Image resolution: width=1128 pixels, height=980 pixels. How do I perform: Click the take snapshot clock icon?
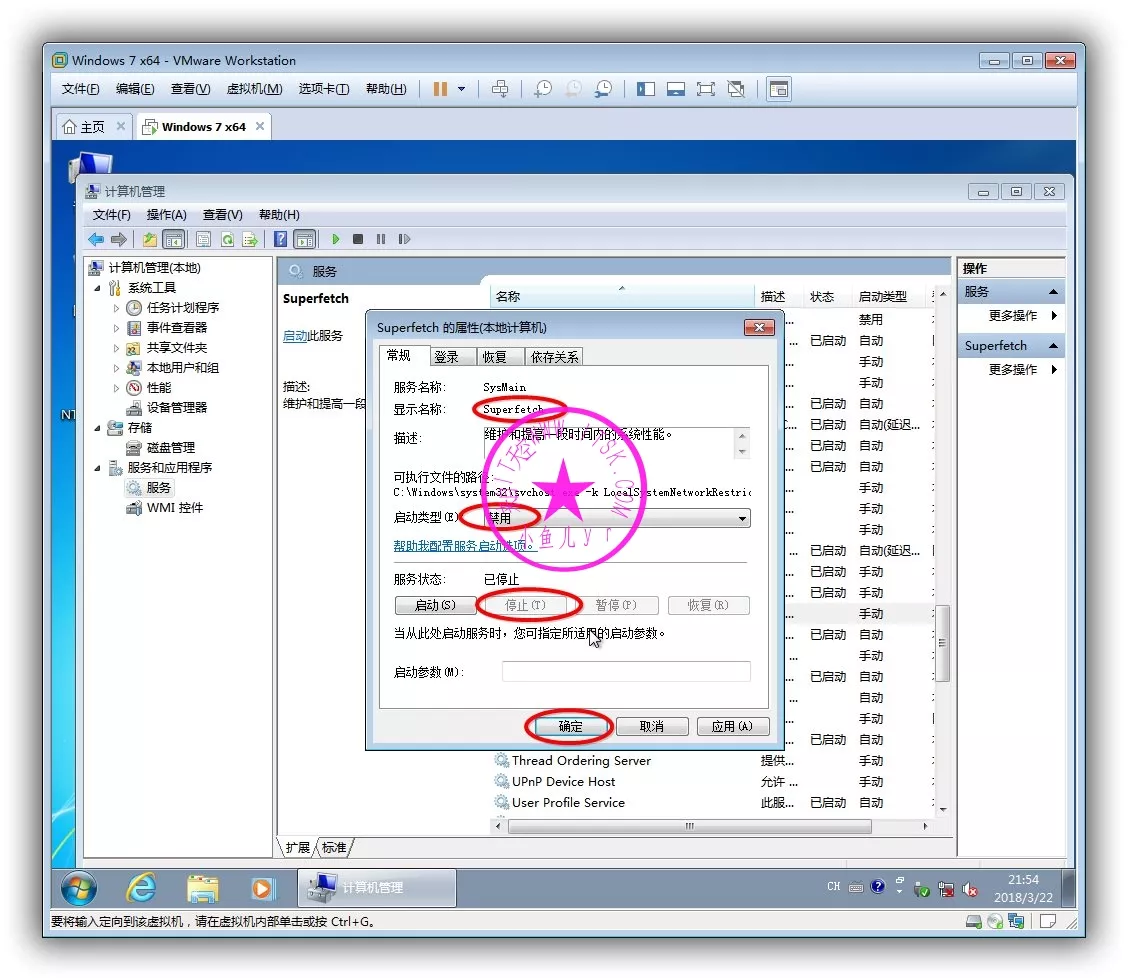click(x=542, y=89)
